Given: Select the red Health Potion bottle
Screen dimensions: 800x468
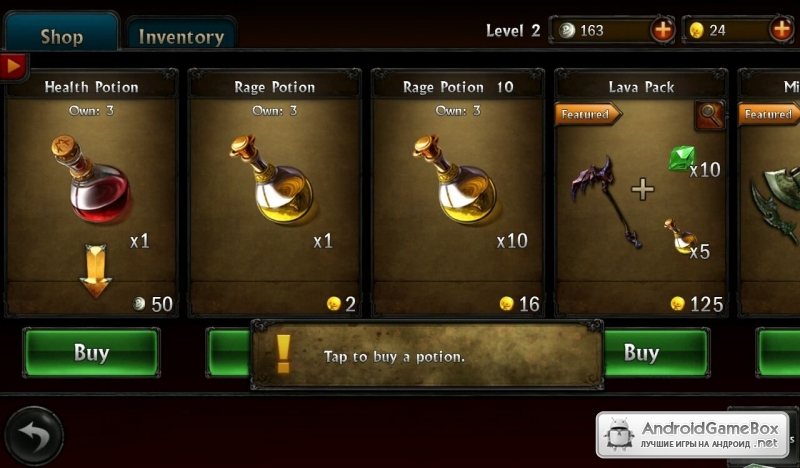Looking at the screenshot, I should (x=92, y=179).
